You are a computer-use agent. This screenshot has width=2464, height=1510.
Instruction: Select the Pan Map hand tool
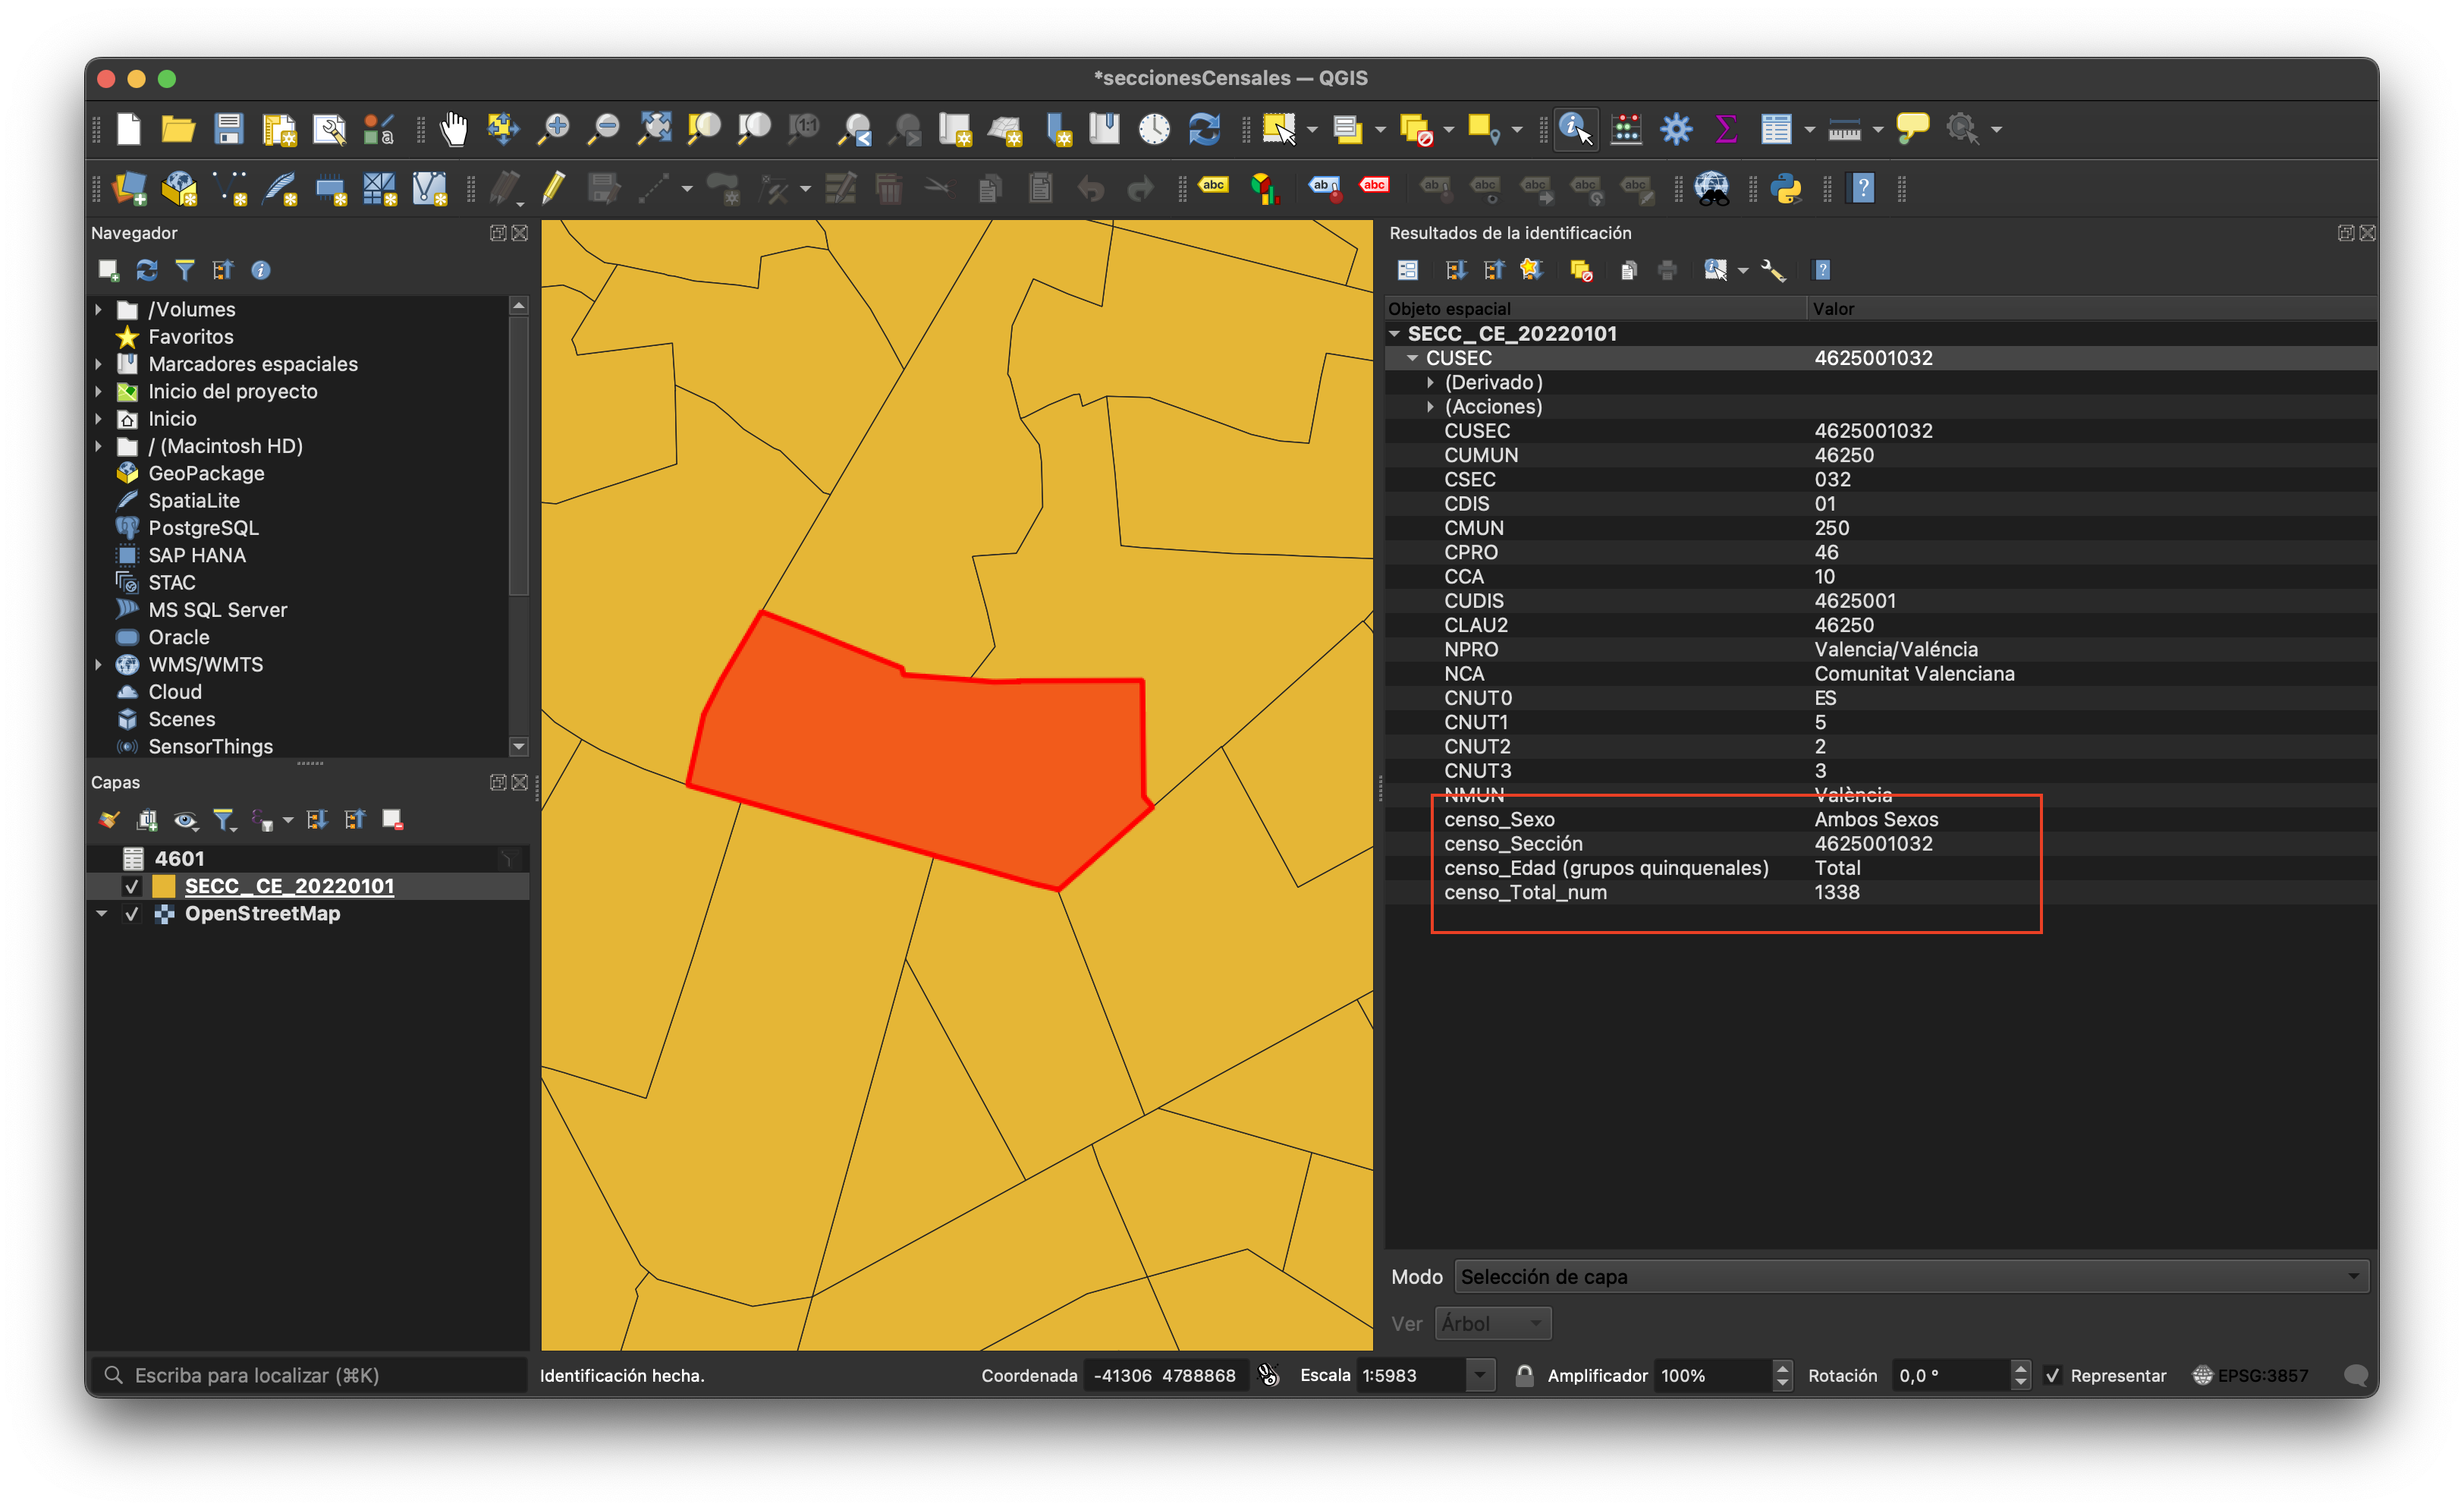coord(454,129)
